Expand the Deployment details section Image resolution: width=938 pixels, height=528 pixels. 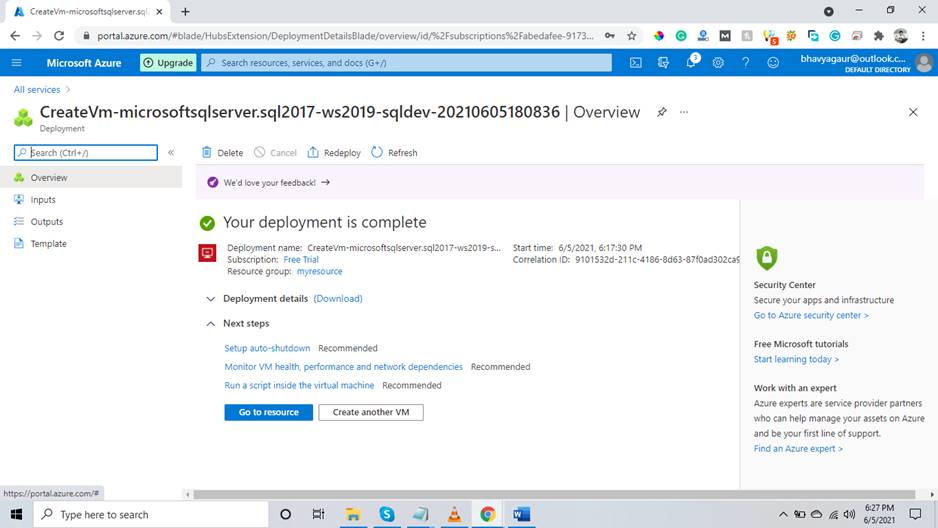[x=211, y=298]
